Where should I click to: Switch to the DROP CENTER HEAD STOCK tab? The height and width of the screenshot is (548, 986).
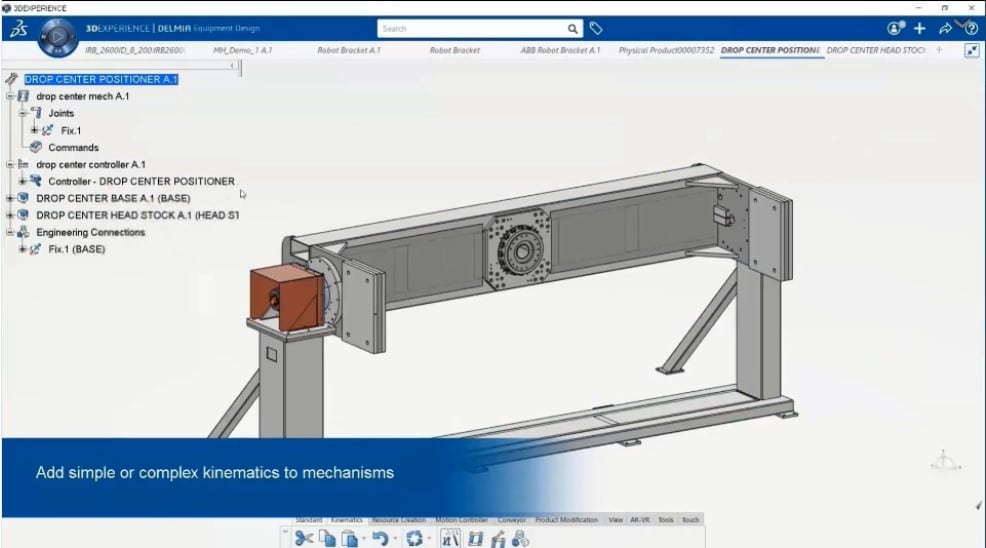(876, 50)
